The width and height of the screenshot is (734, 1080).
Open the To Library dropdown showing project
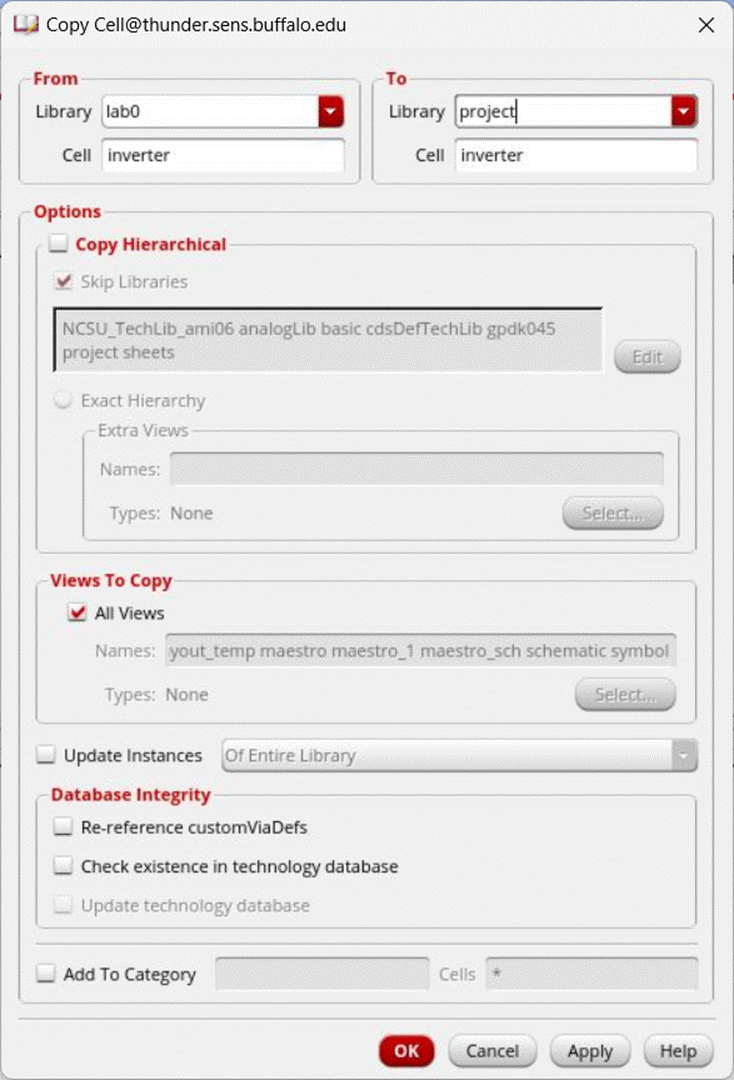click(683, 111)
